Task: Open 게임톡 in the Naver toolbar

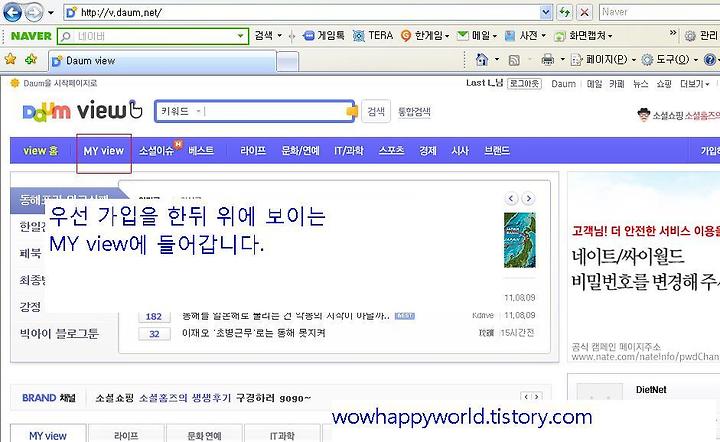Action: click(324, 35)
